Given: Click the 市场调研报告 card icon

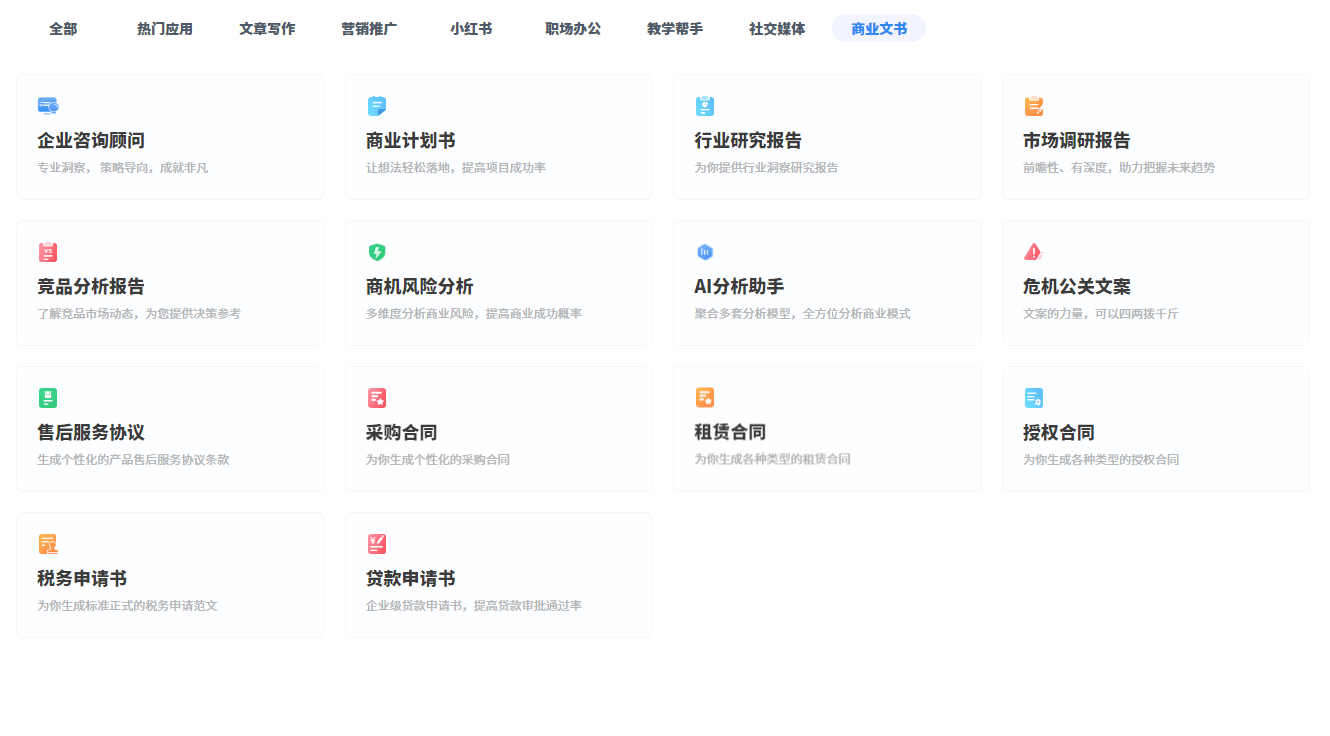Looking at the screenshot, I should point(1034,106).
